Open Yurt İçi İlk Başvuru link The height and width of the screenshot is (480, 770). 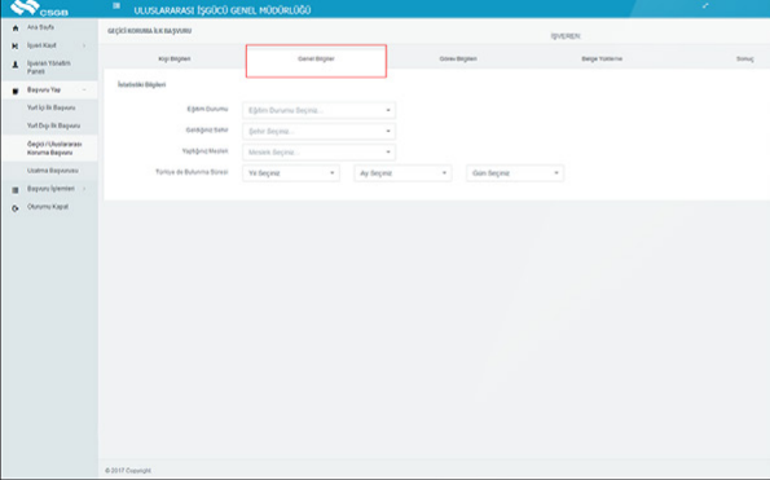[52, 108]
